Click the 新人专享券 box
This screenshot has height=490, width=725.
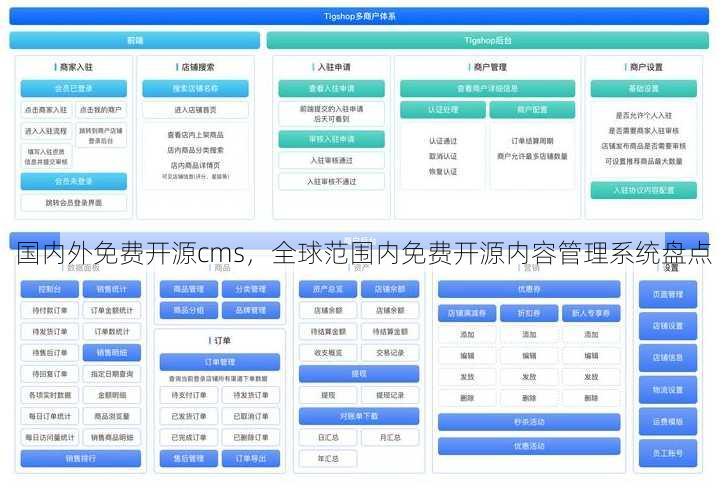(591, 313)
